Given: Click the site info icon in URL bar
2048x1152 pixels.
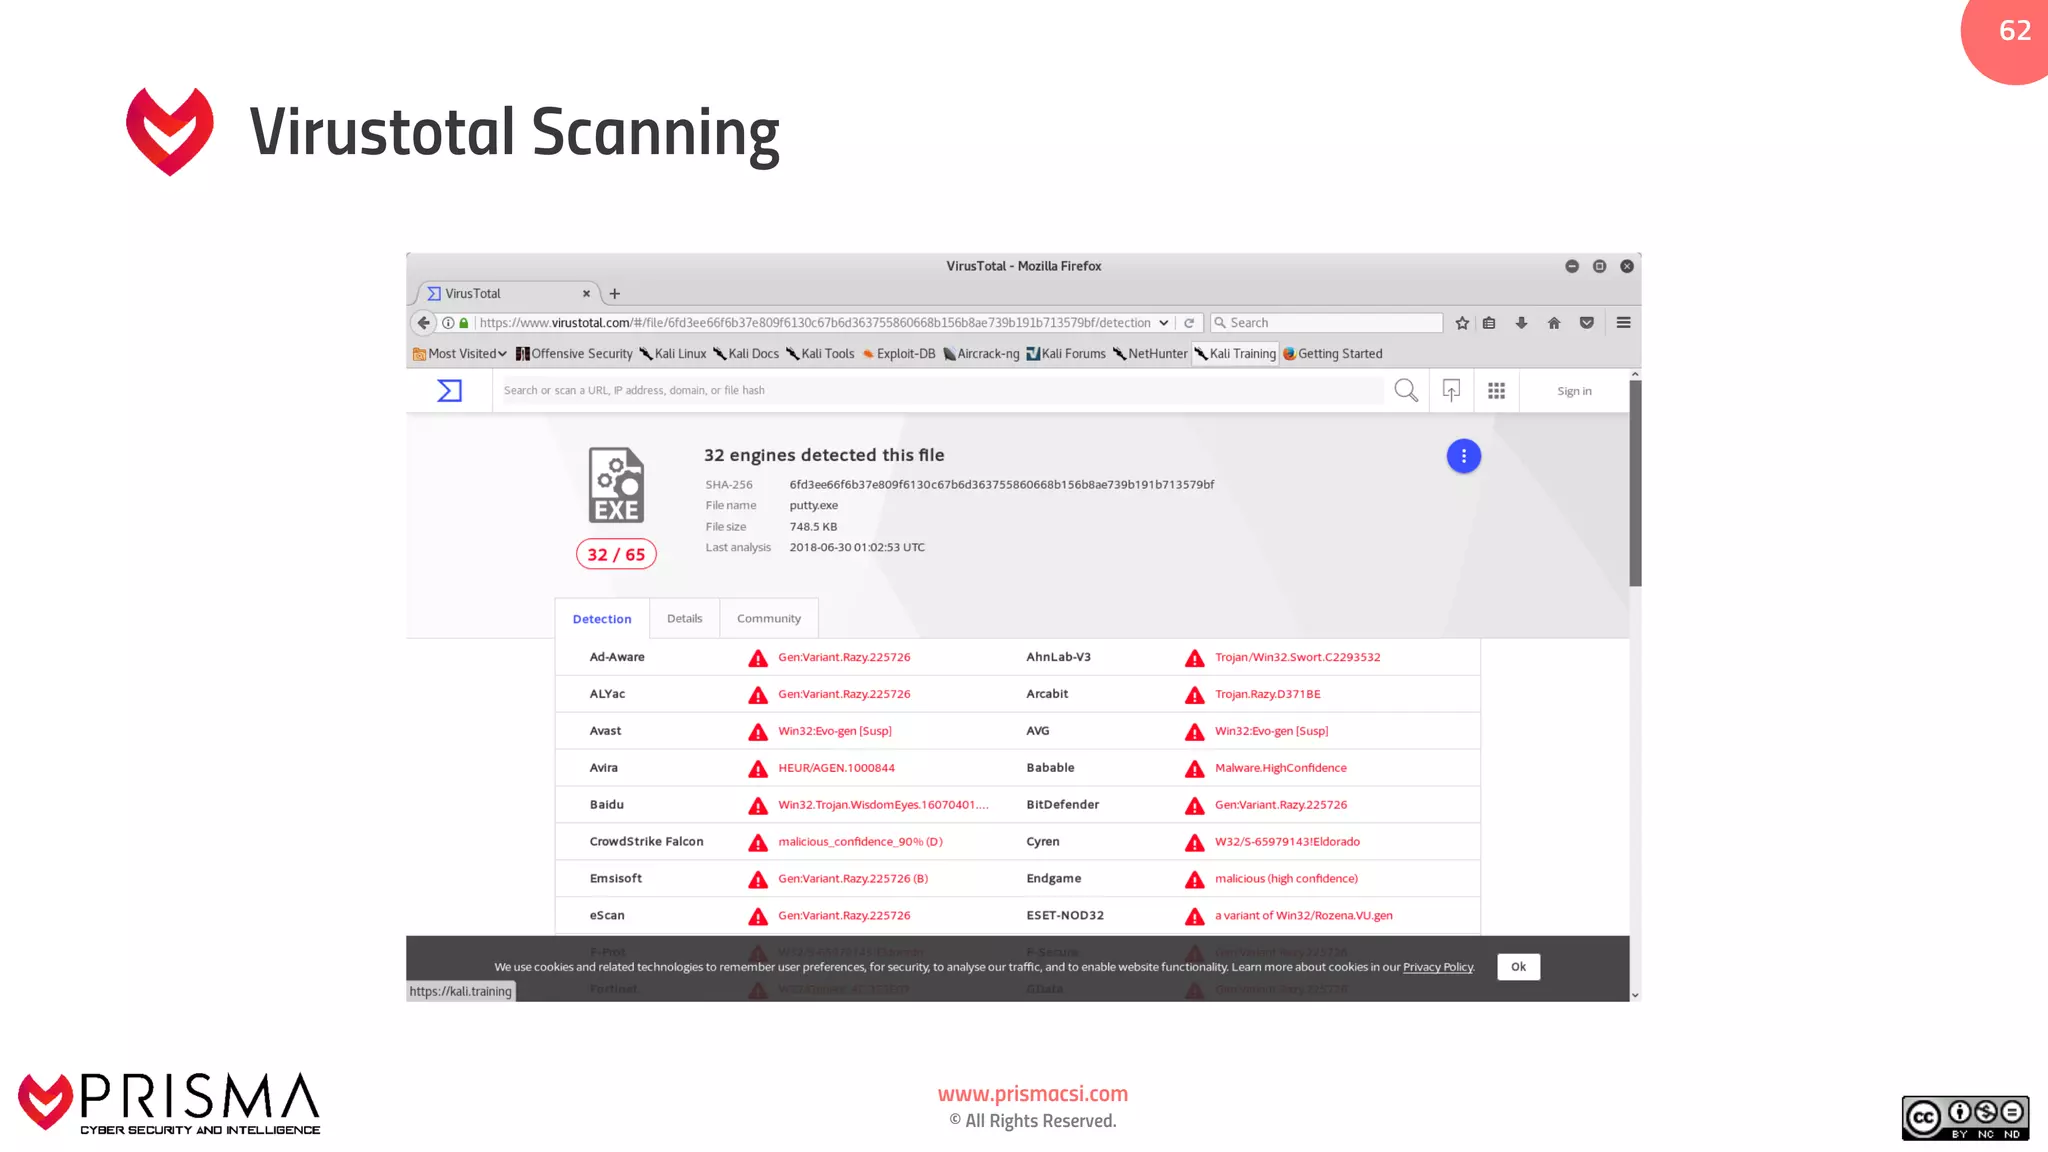Looking at the screenshot, I should pyautogui.click(x=448, y=323).
